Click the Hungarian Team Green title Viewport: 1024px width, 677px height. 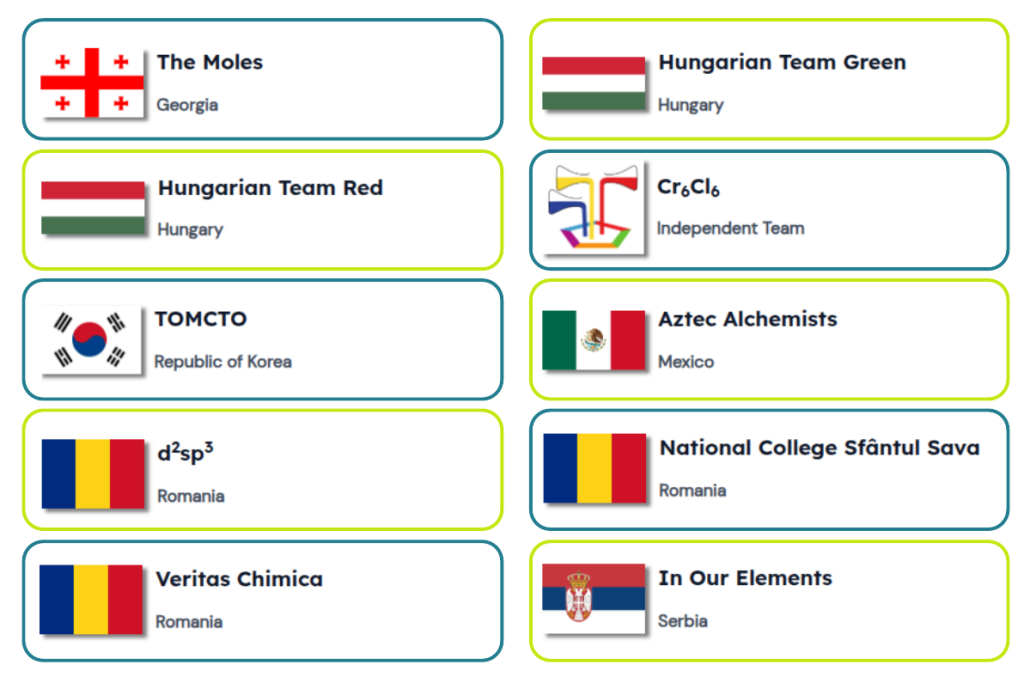(782, 62)
